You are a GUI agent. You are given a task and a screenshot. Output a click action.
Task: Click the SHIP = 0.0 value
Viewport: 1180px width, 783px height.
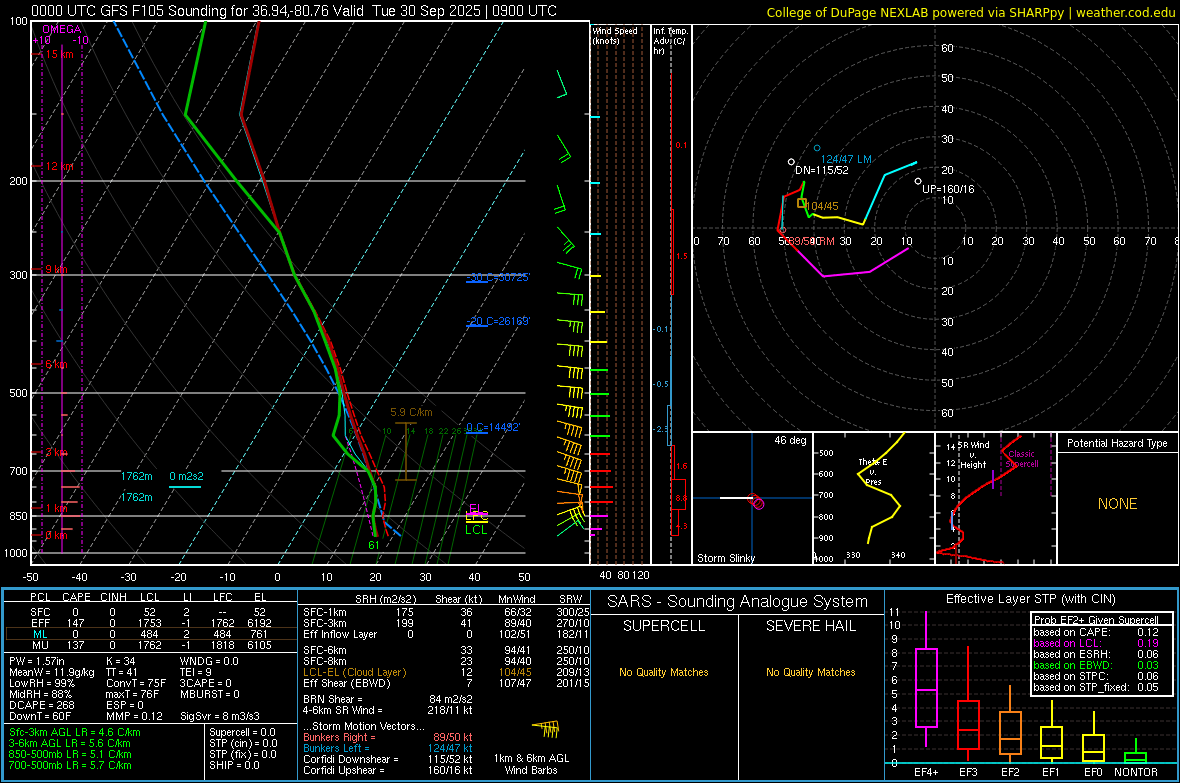coord(234,765)
